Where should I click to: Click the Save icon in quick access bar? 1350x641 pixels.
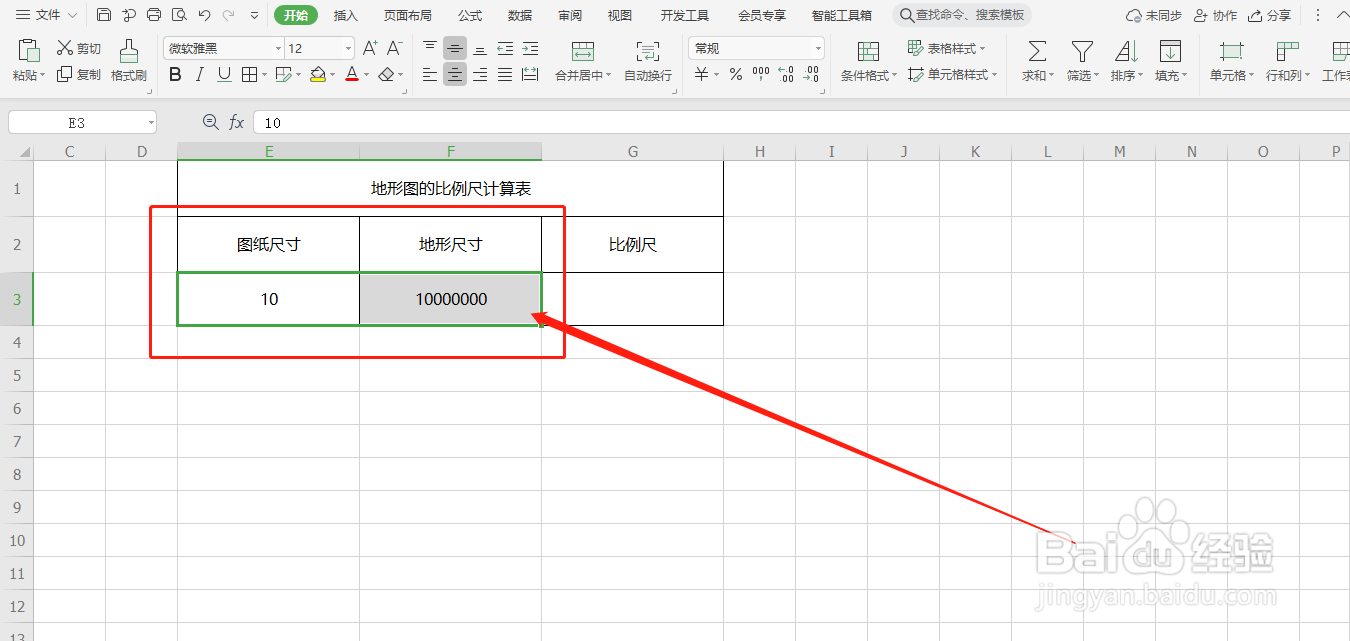[x=104, y=15]
